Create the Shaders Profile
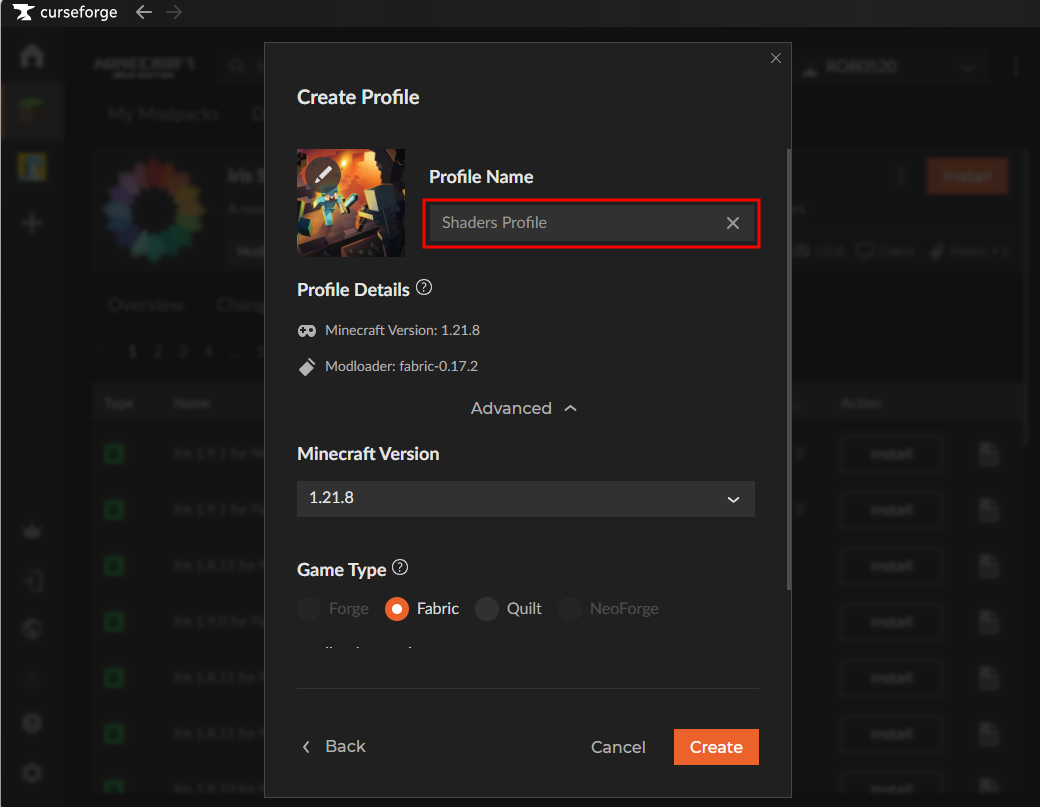The height and width of the screenshot is (807, 1040). (x=716, y=747)
